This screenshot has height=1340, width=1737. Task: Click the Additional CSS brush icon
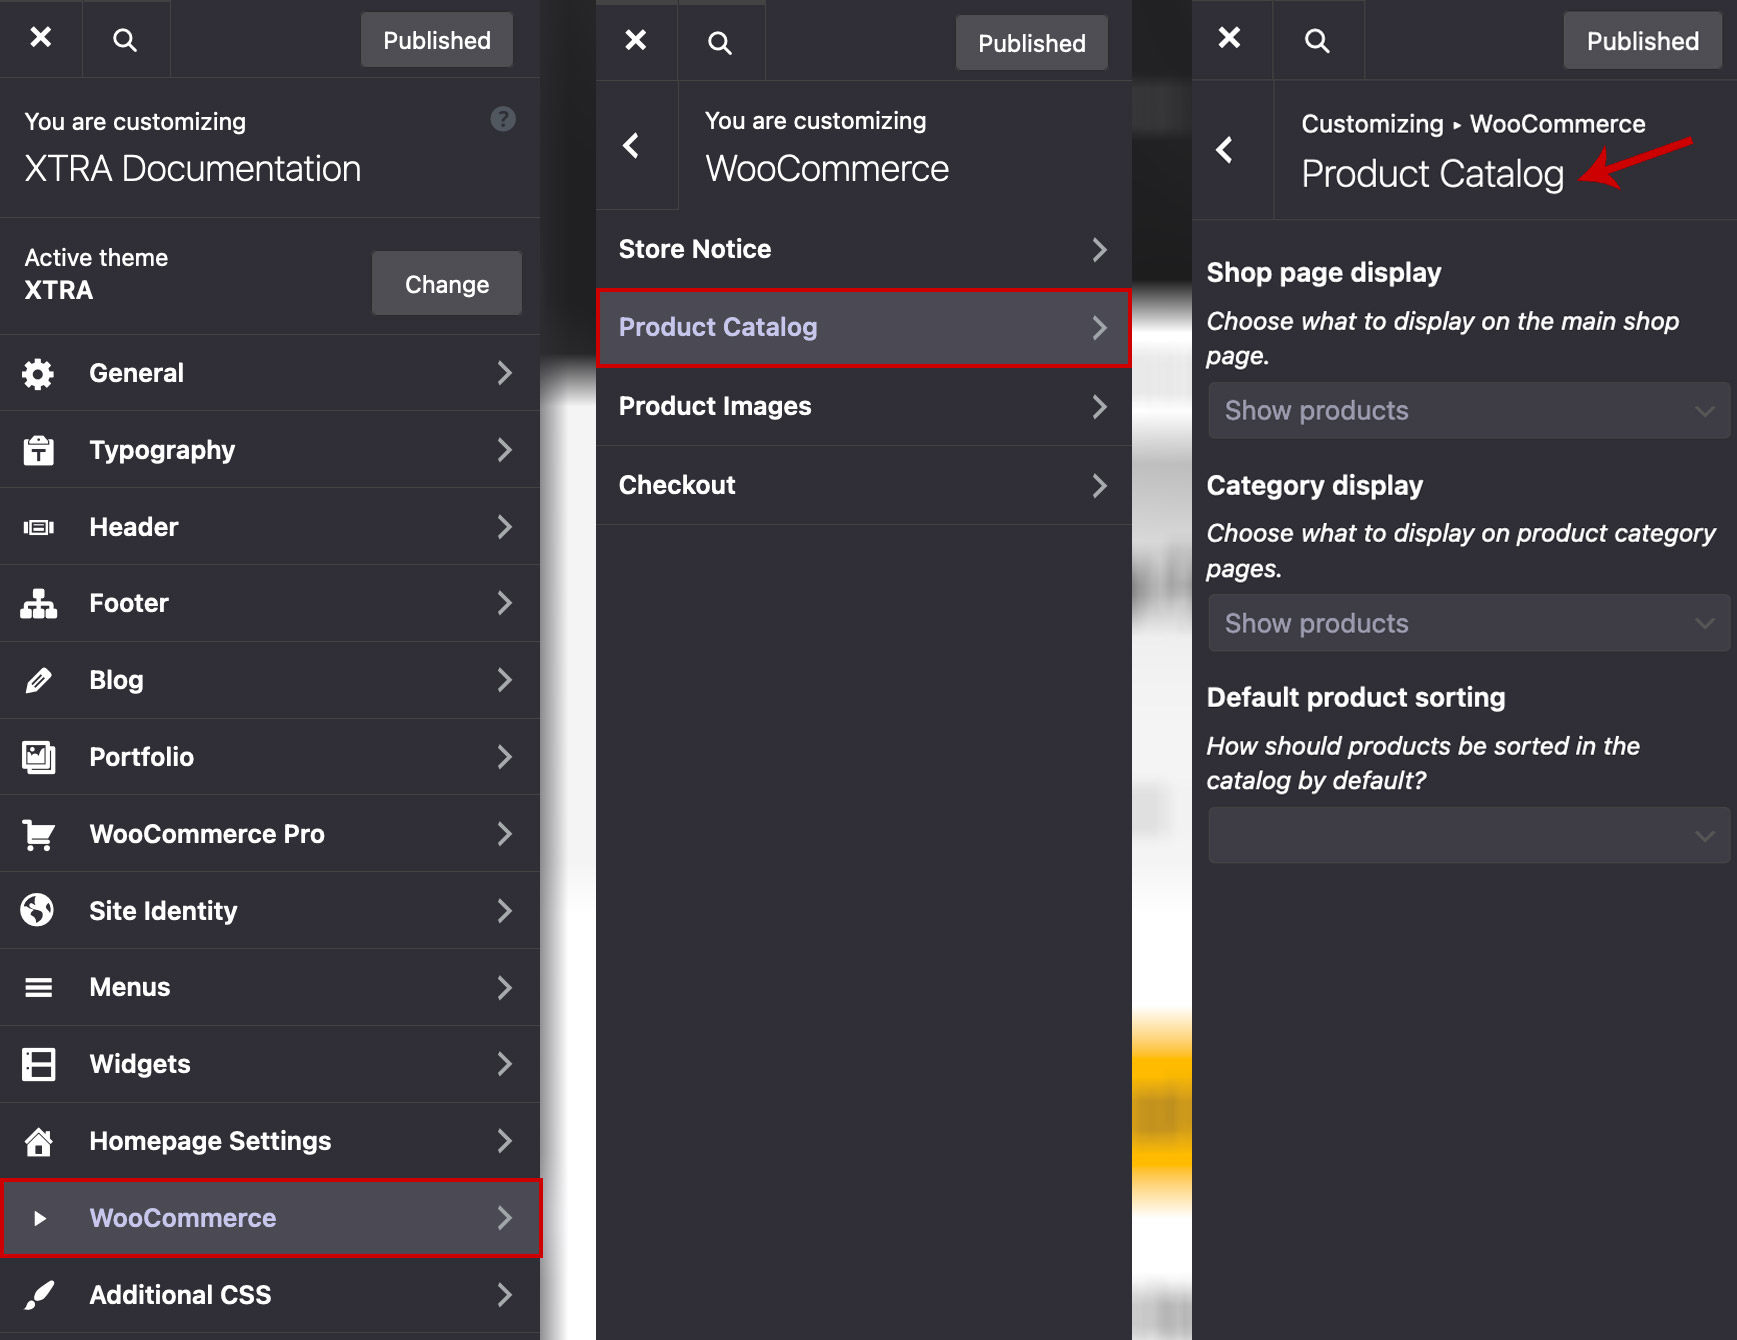pyautogui.click(x=38, y=1295)
